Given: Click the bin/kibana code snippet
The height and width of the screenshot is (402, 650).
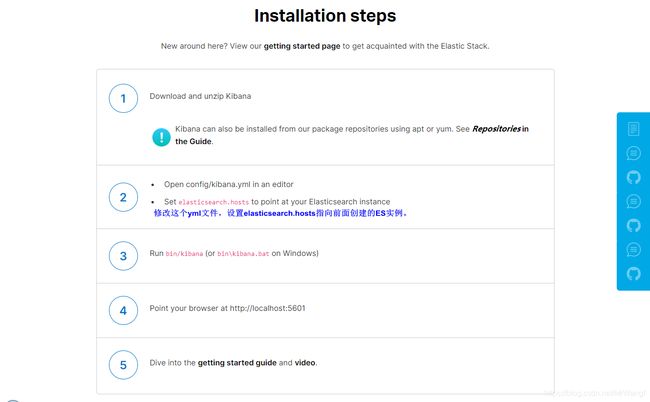Looking at the screenshot, I should pyautogui.click(x=184, y=254).
